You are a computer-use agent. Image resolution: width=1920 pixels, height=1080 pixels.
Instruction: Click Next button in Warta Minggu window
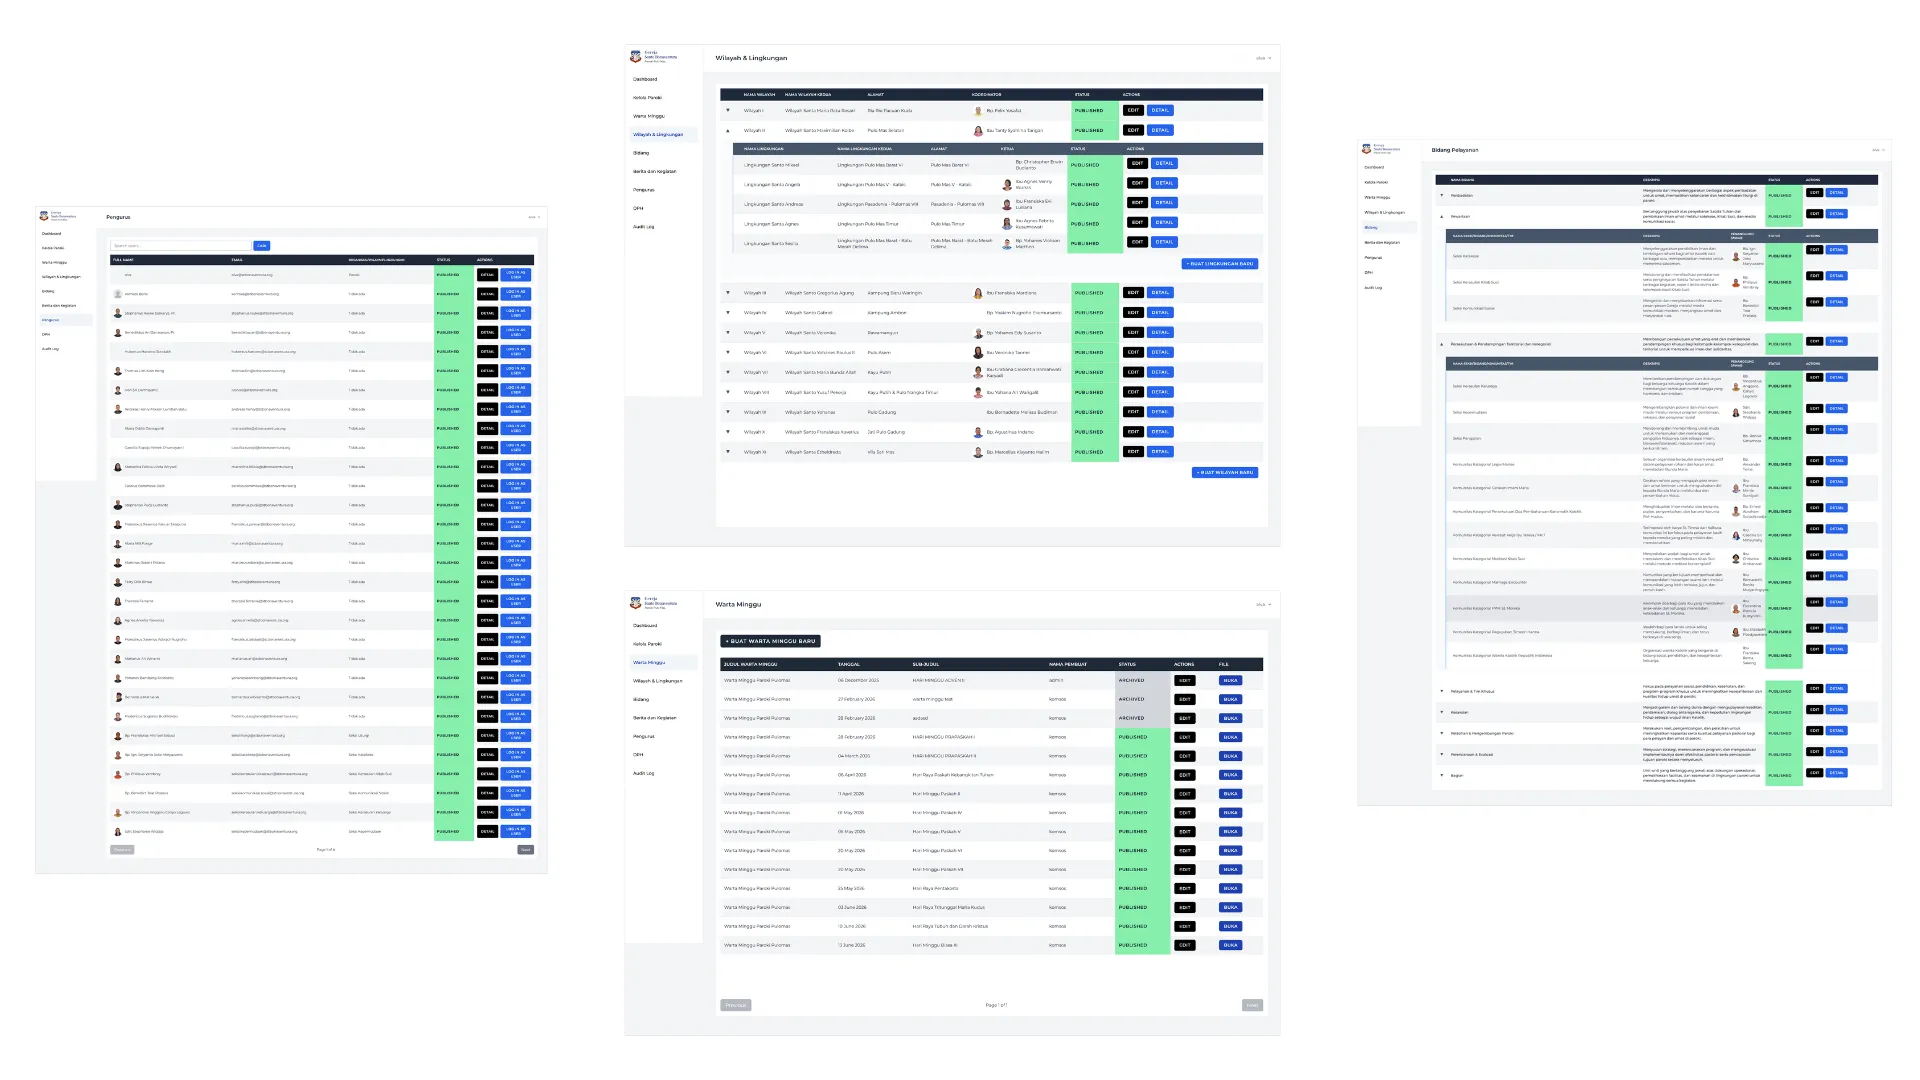point(1252,1005)
